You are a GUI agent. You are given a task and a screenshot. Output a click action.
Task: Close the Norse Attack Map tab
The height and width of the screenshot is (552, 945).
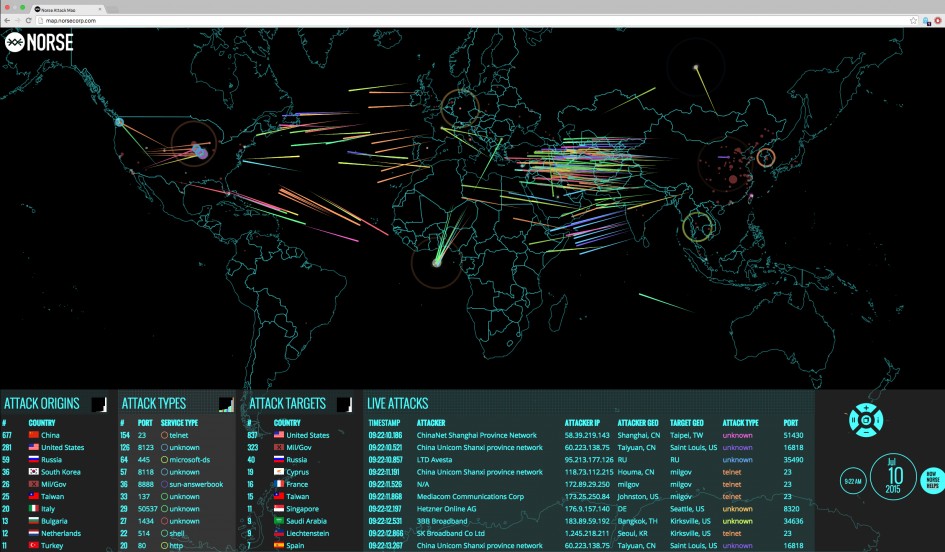pos(100,10)
